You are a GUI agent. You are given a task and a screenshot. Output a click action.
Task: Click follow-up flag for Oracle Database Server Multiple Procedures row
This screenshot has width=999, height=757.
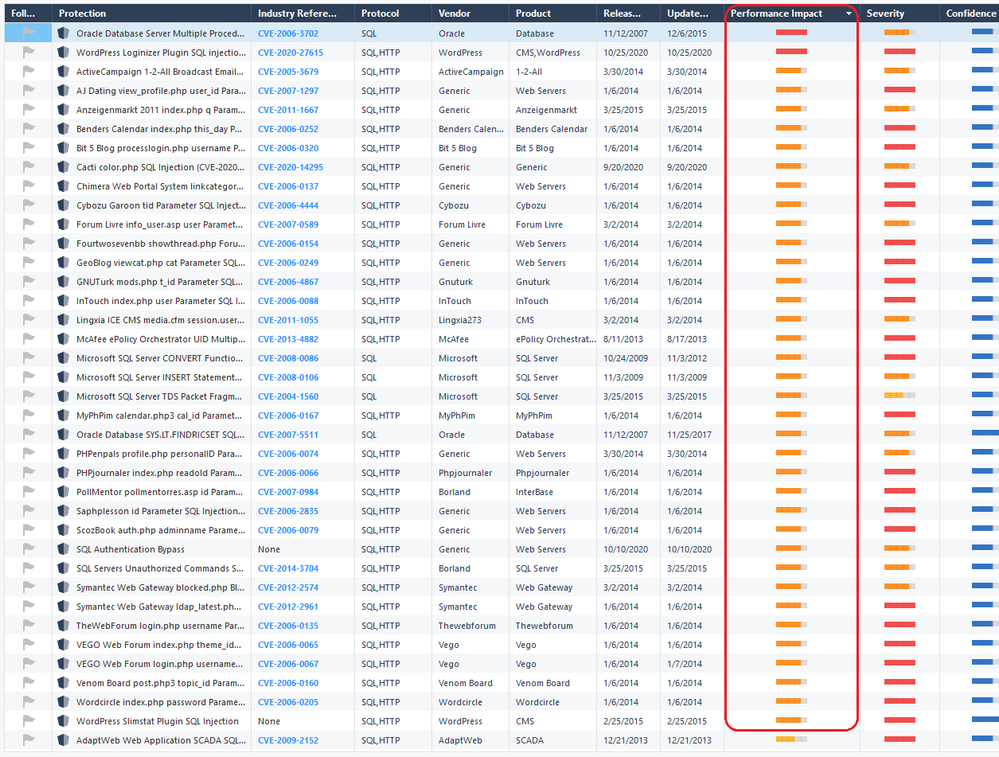click(29, 33)
